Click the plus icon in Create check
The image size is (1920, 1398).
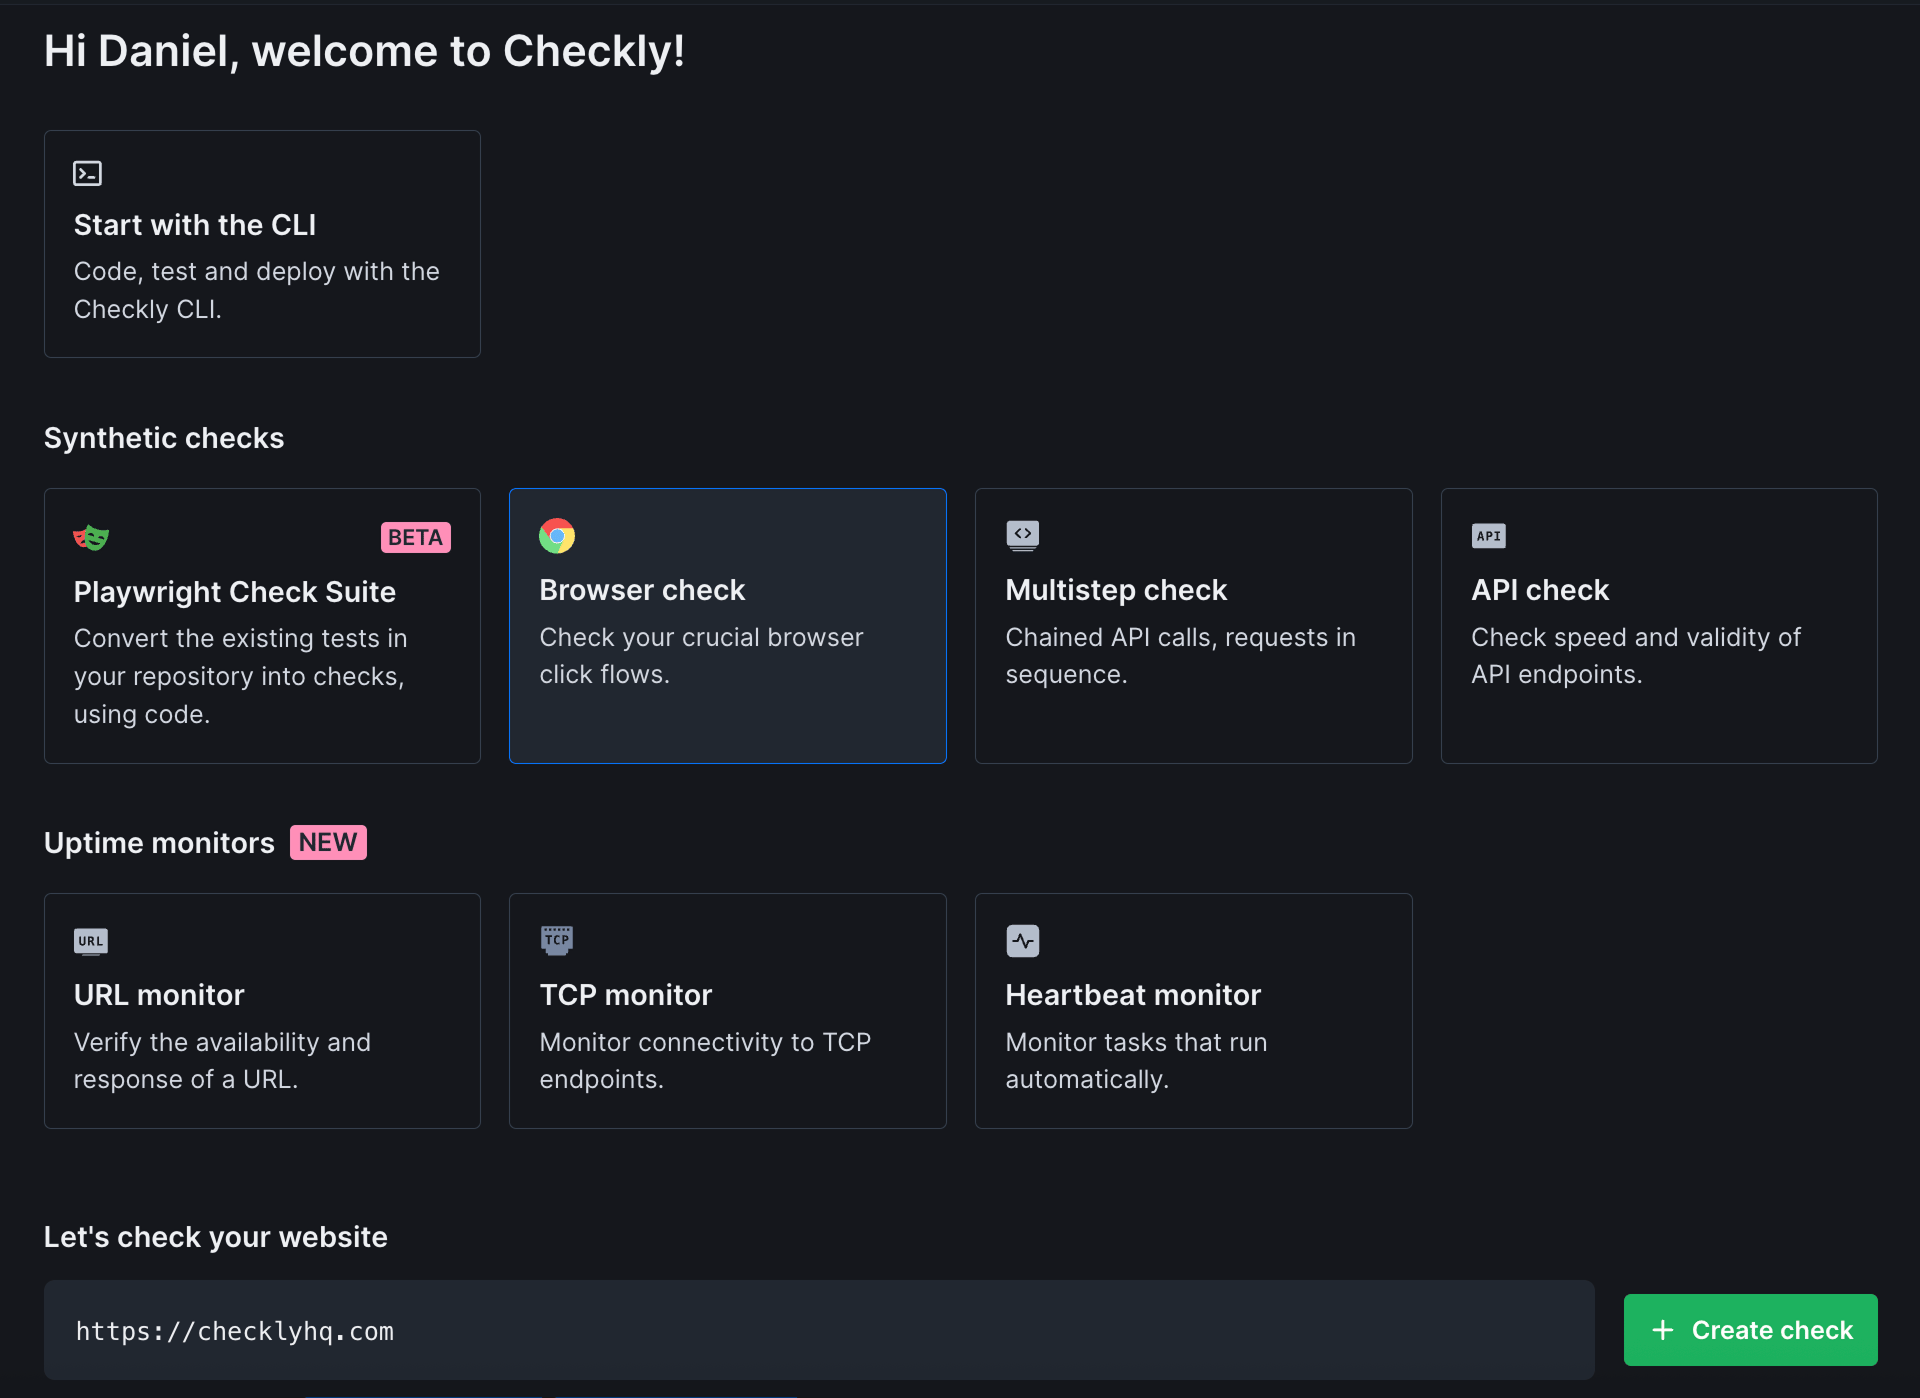click(x=1663, y=1330)
